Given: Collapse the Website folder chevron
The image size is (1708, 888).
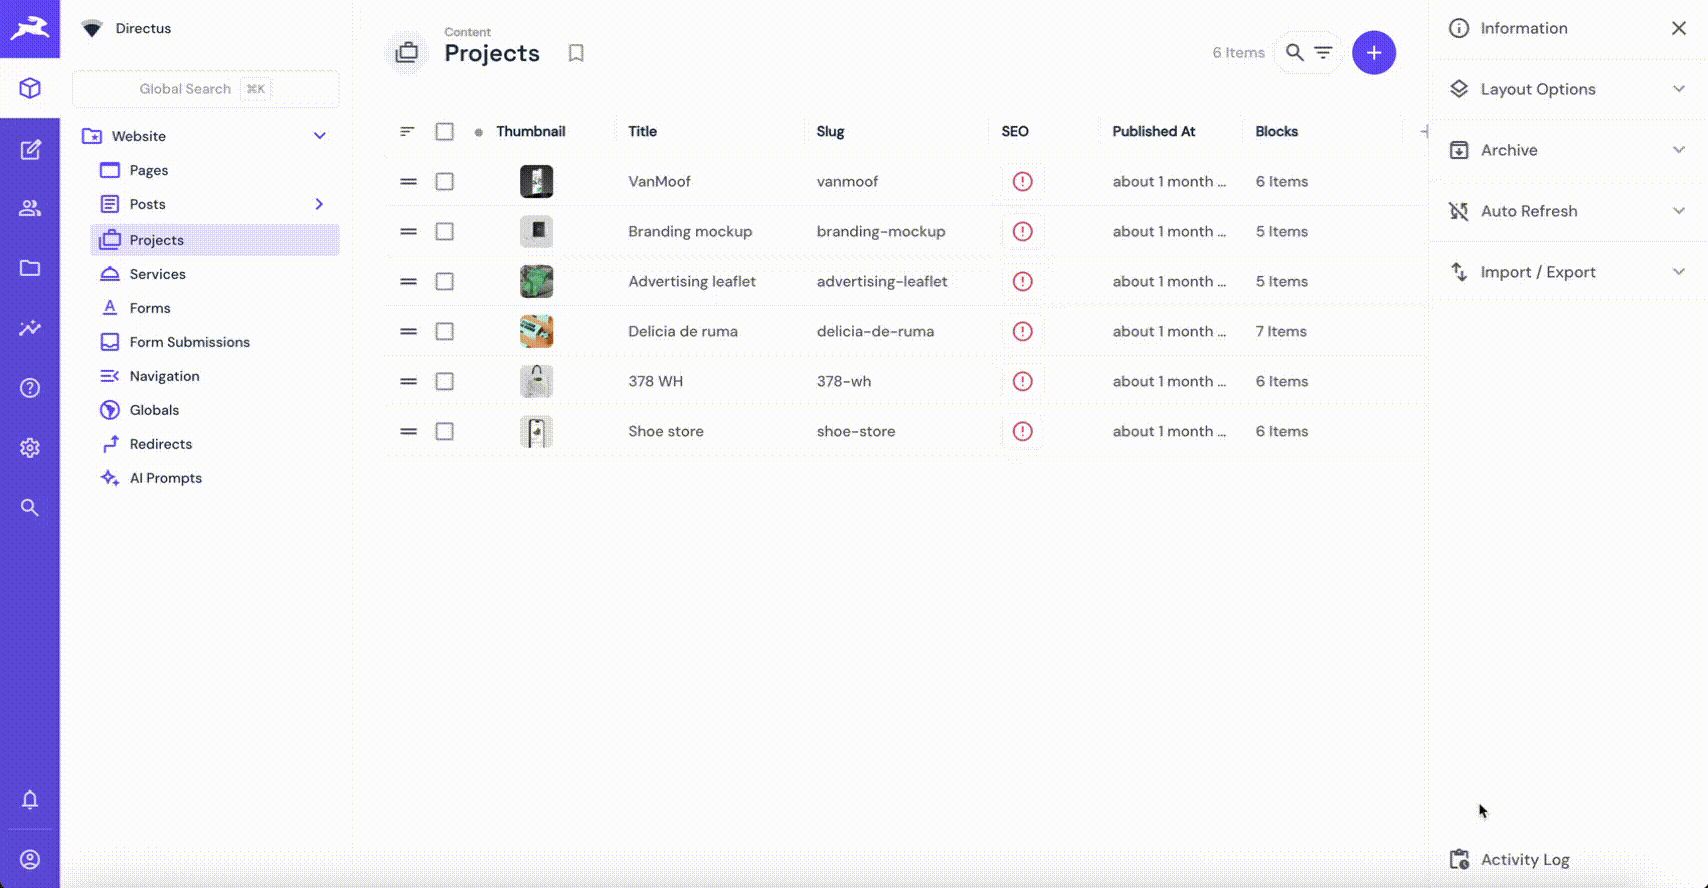Looking at the screenshot, I should click(x=320, y=136).
